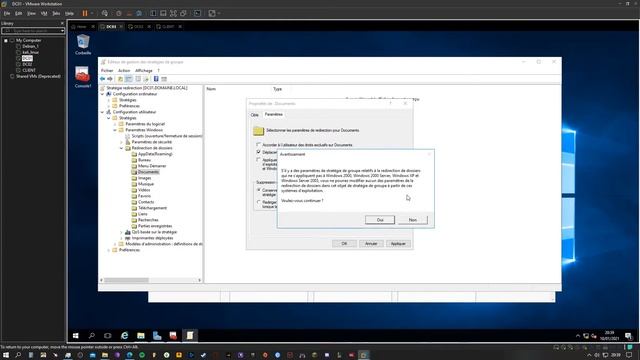Collapse the Configuration ordinateur node
The image size is (640, 360).
tap(102, 94)
